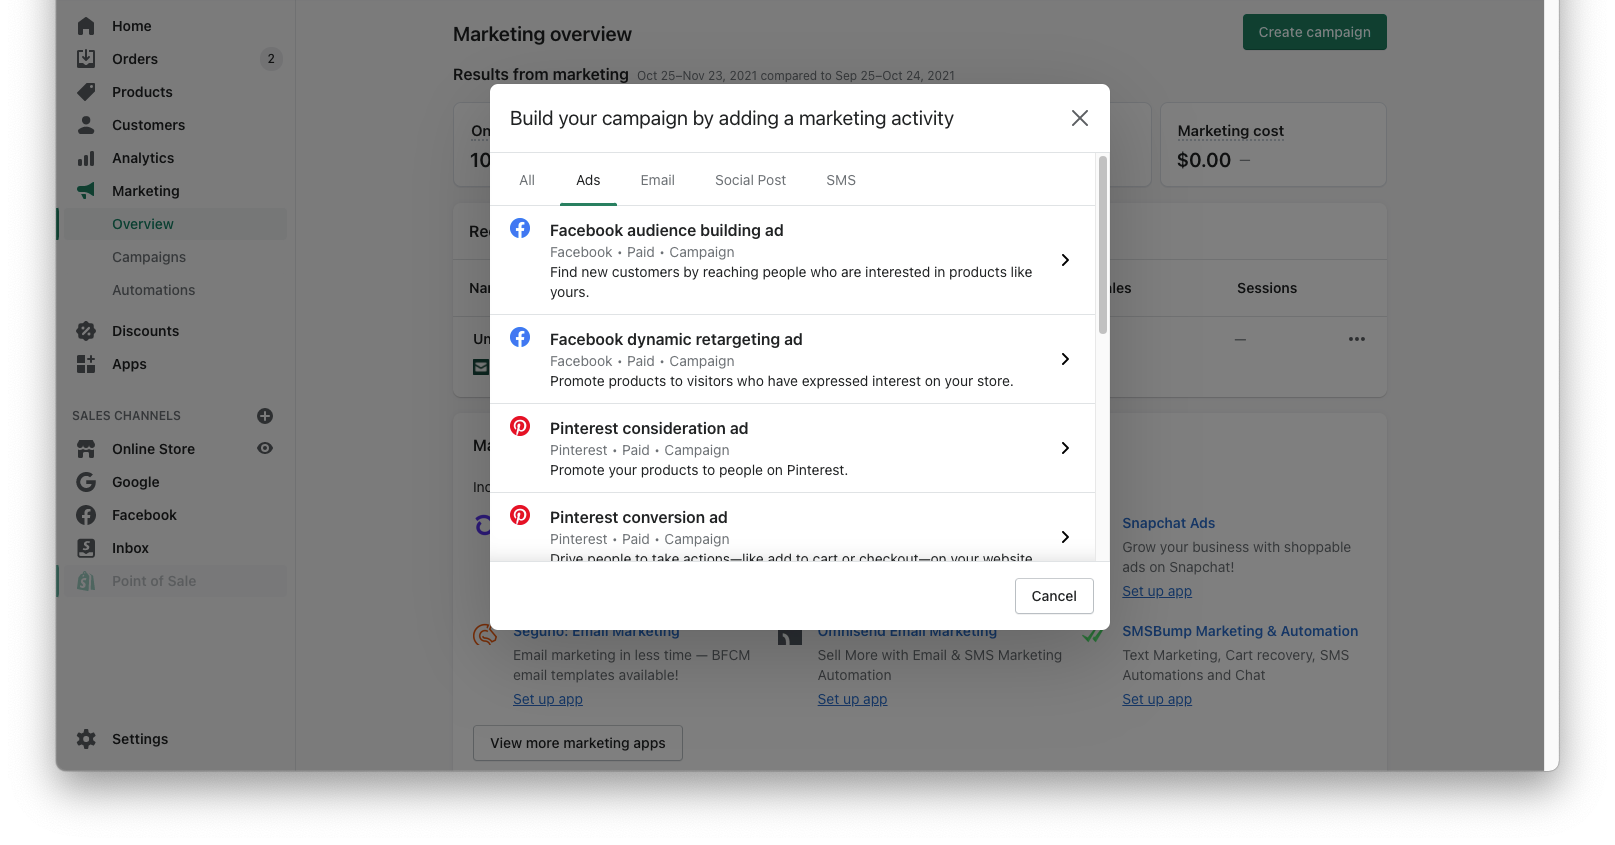Expand Pinterest consideration ad chevron
This screenshot has height=845, width=1615.
(1065, 448)
